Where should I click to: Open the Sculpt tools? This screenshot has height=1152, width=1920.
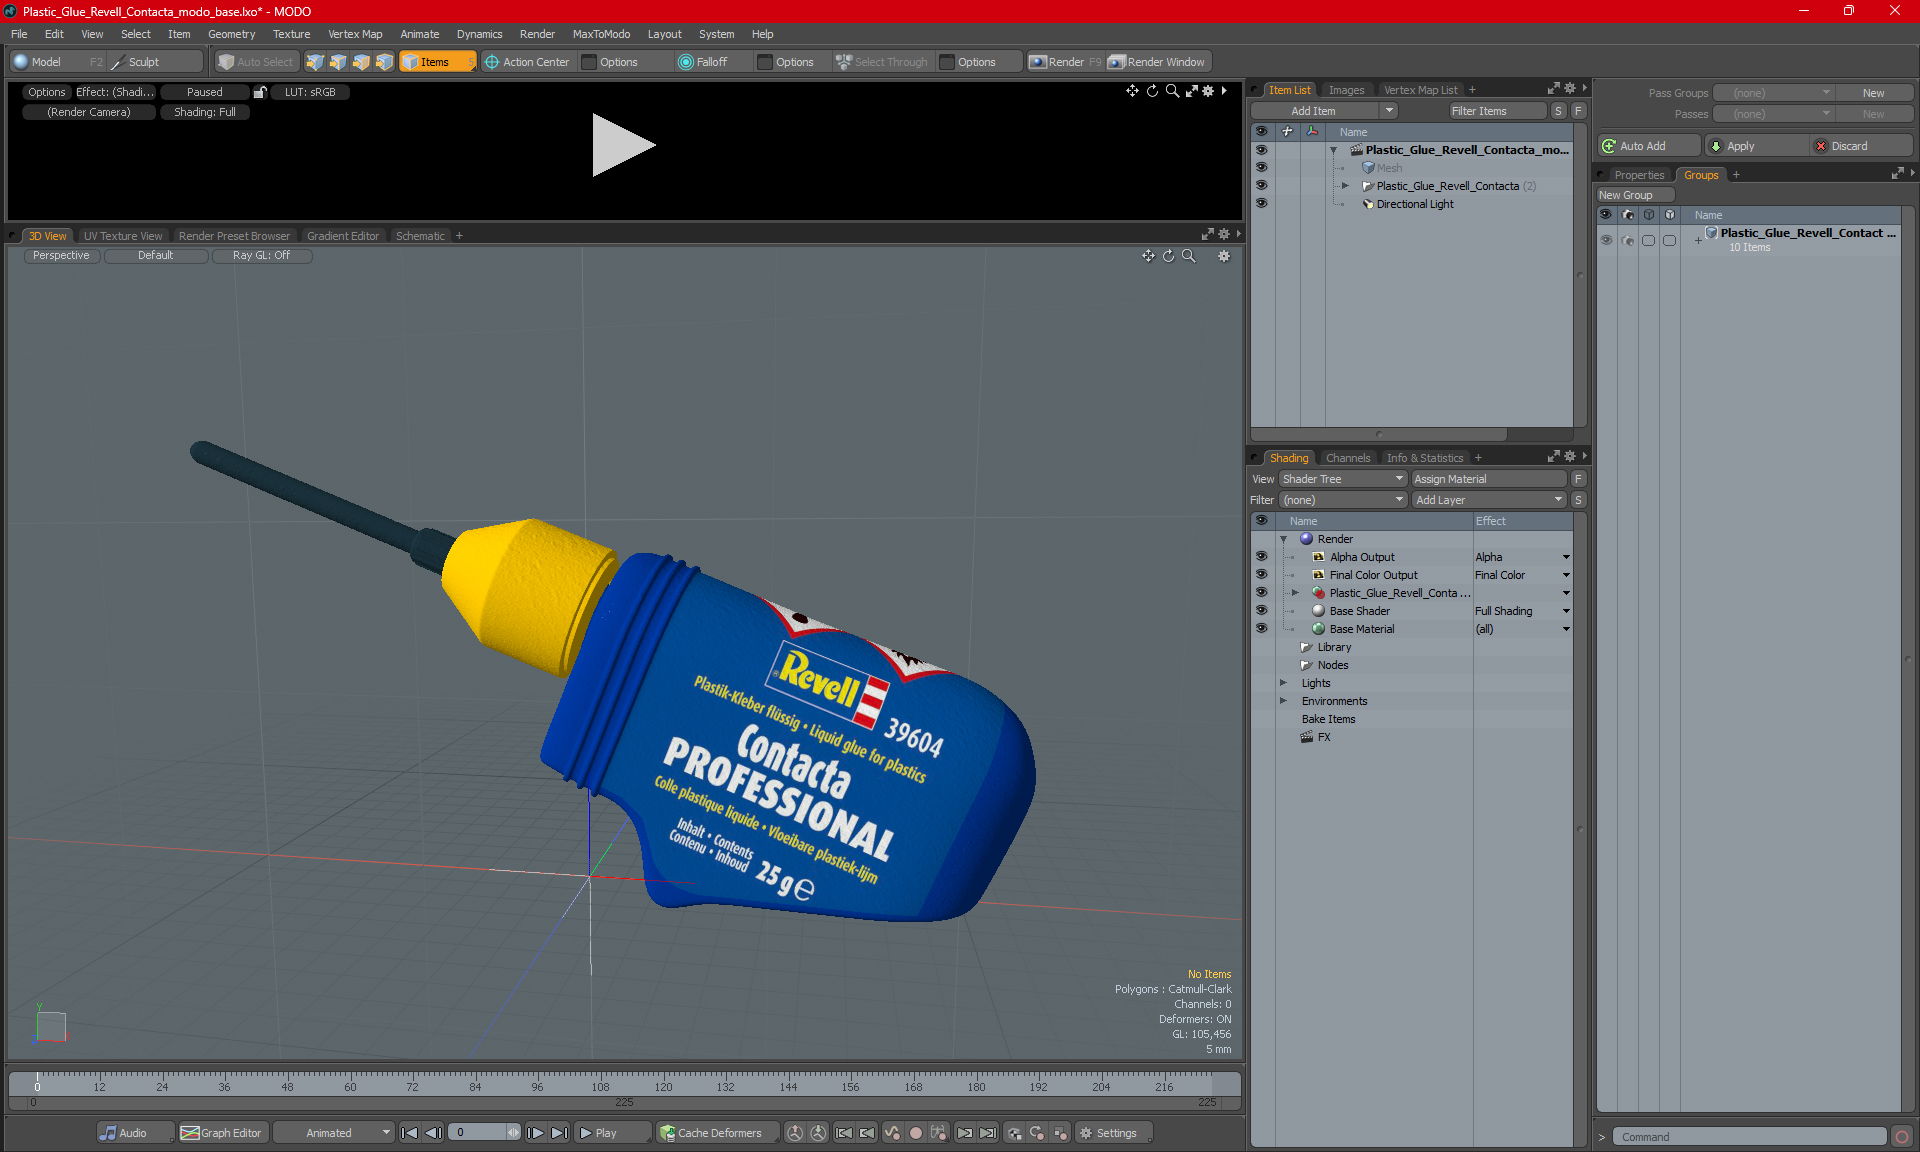pyautogui.click(x=154, y=62)
